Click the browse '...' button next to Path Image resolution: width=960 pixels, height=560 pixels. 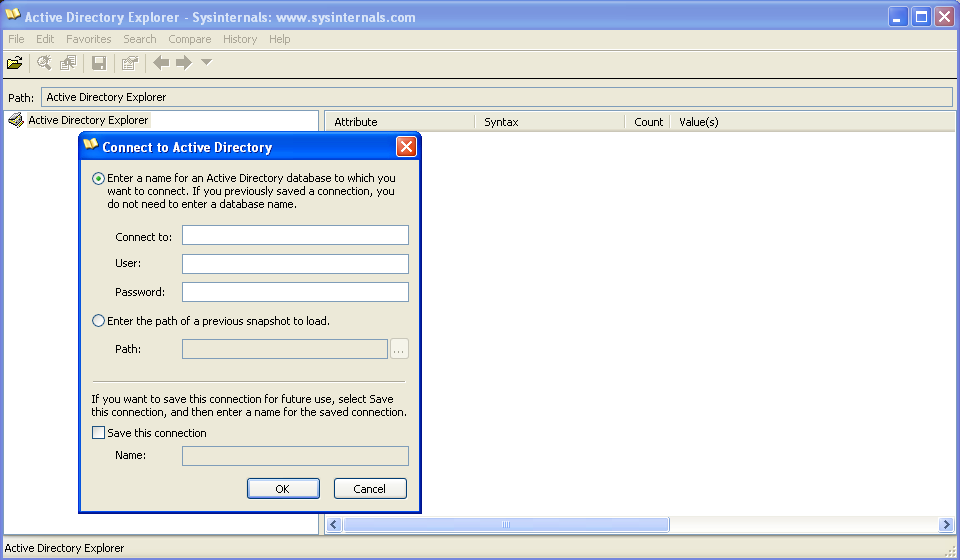click(x=399, y=349)
